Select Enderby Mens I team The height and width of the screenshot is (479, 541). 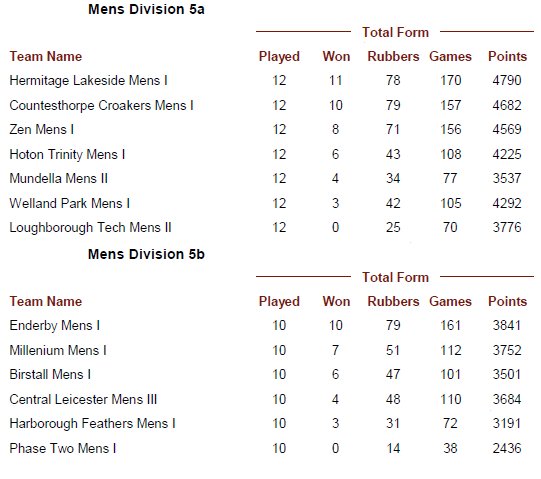[55, 326]
